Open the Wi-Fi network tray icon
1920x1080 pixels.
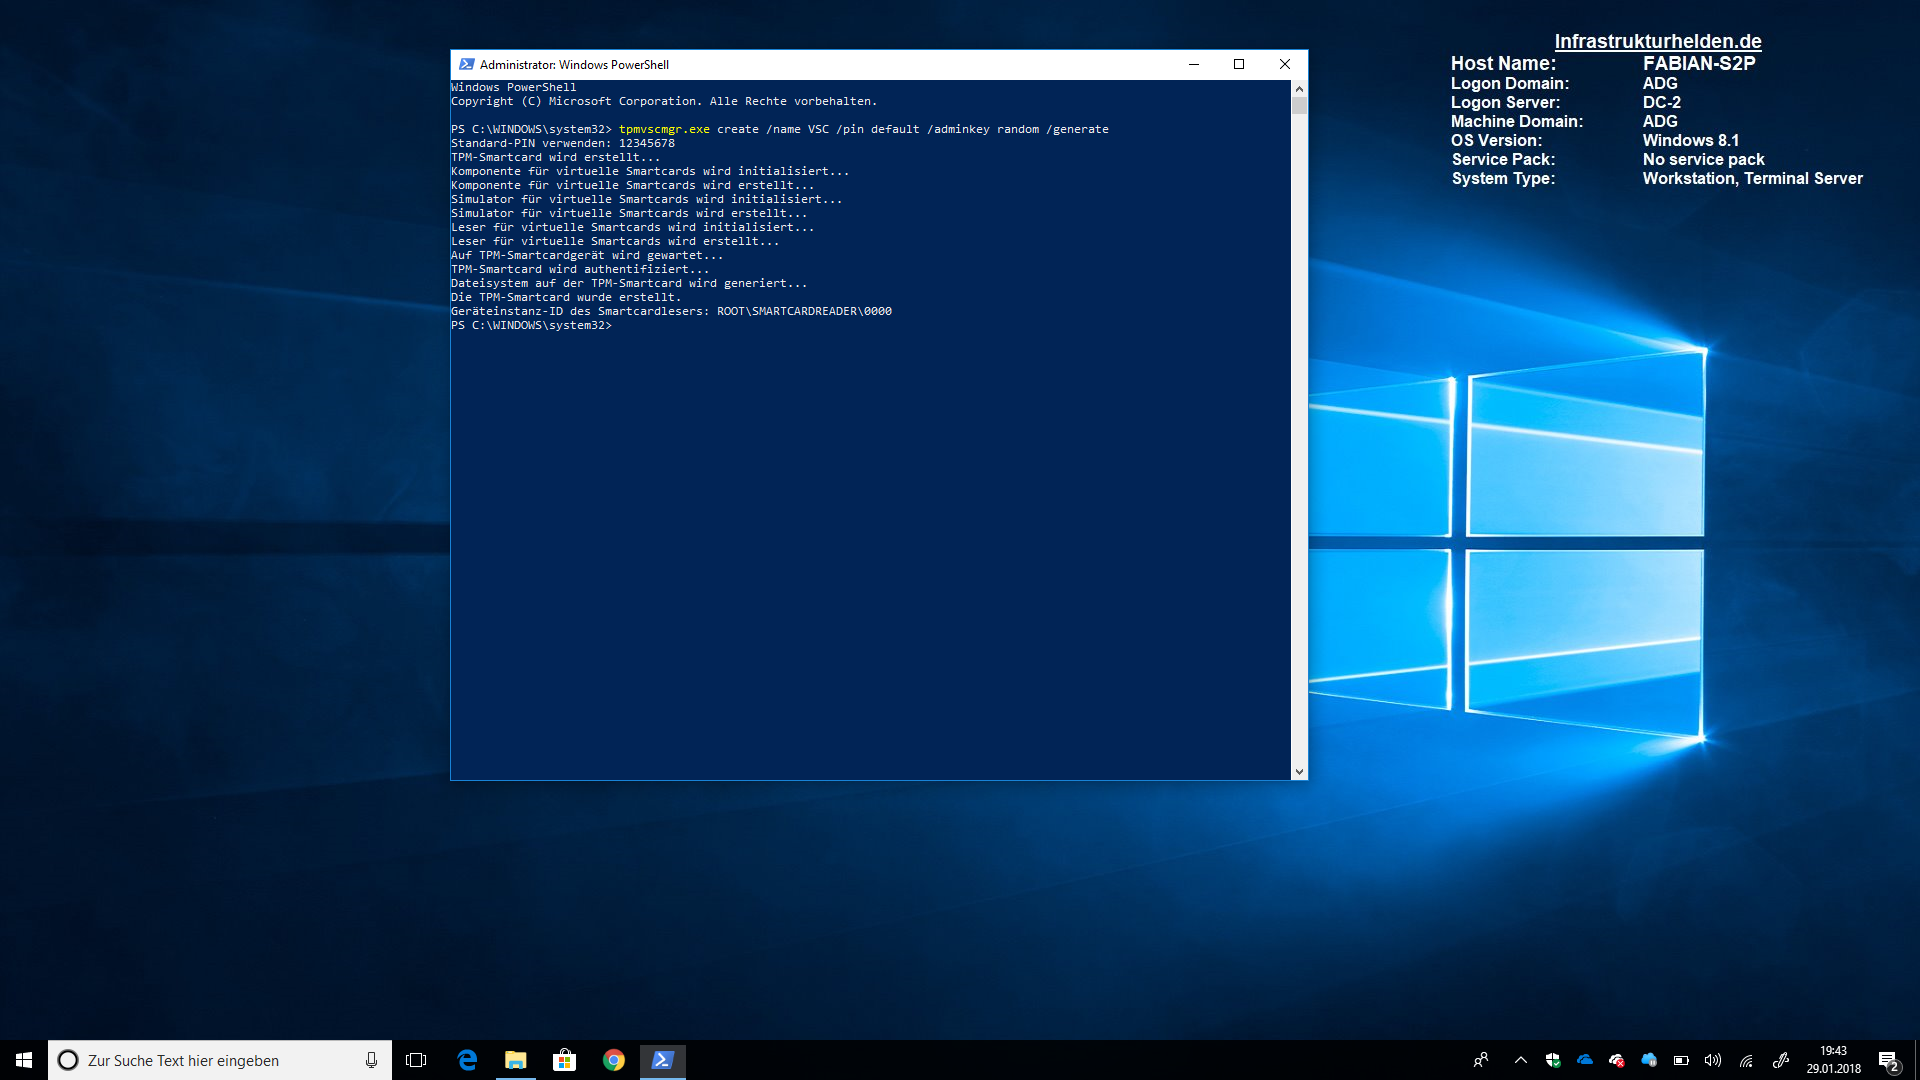(x=1746, y=1060)
